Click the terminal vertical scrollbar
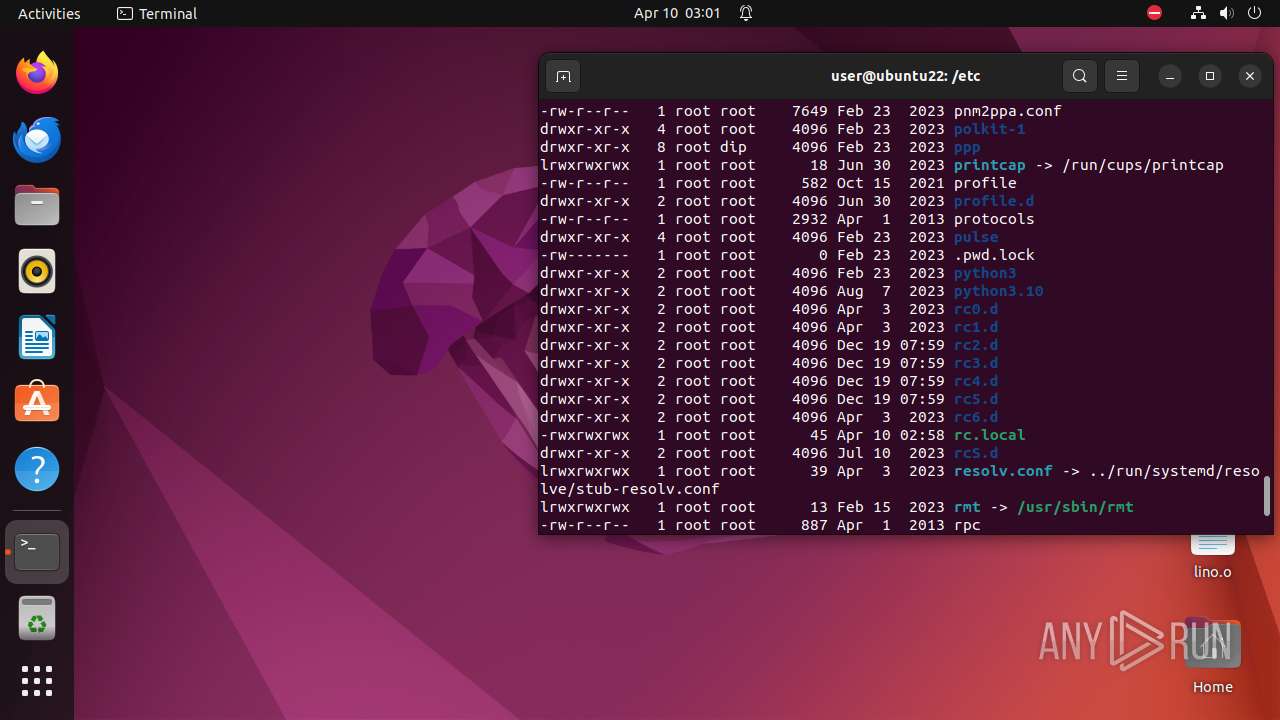1280x720 pixels. coord(1267,496)
